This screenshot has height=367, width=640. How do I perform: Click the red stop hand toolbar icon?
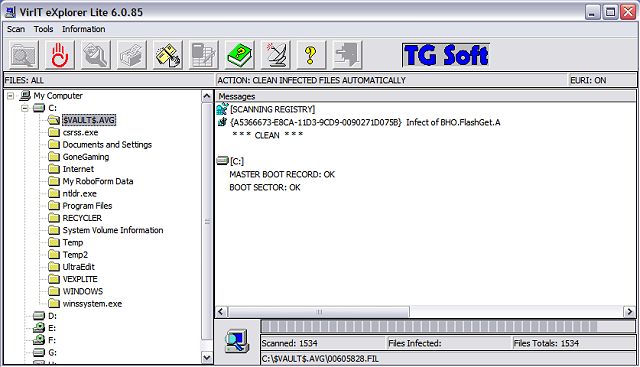point(60,55)
